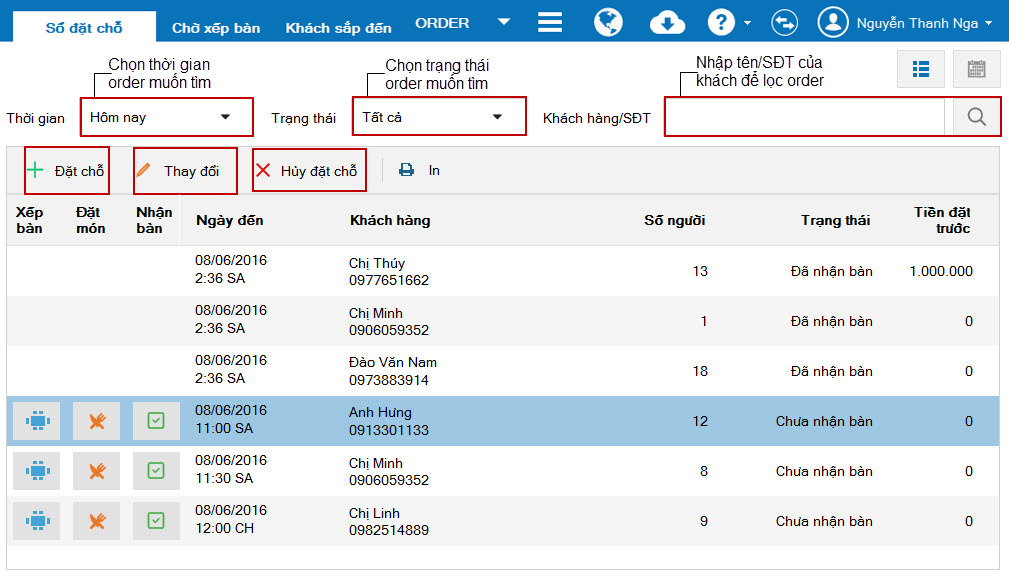Image resolution: width=1009 pixels, height=572 pixels.
Task: Click the Đặt chỗ button
Action: pos(66,171)
